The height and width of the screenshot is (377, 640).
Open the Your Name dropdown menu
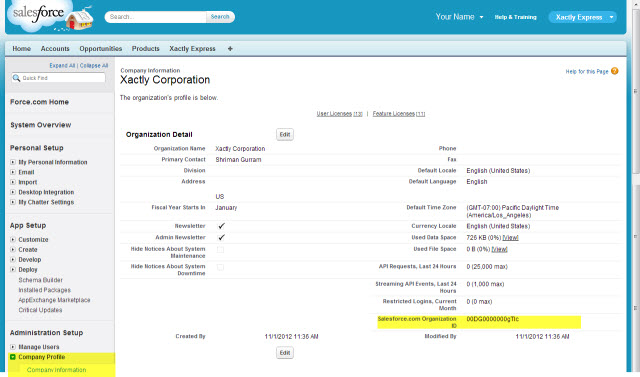pos(459,17)
